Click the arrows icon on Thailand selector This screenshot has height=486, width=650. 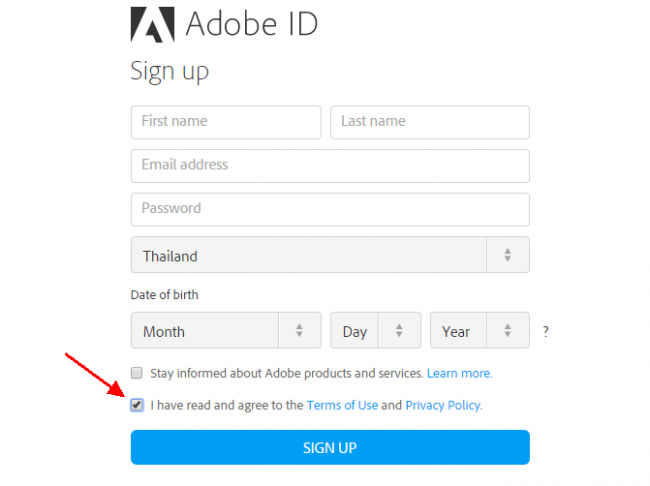pos(508,255)
